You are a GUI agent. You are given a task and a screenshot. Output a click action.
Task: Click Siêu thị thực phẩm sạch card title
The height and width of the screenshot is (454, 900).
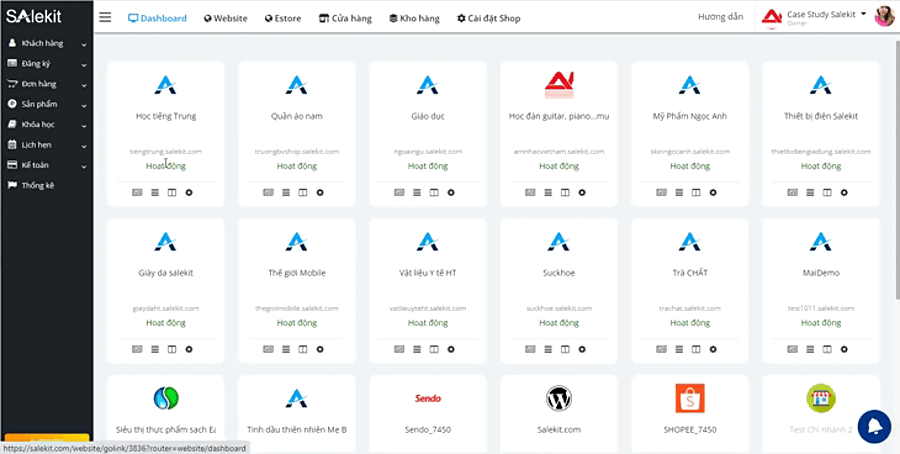pyautogui.click(x=166, y=429)
